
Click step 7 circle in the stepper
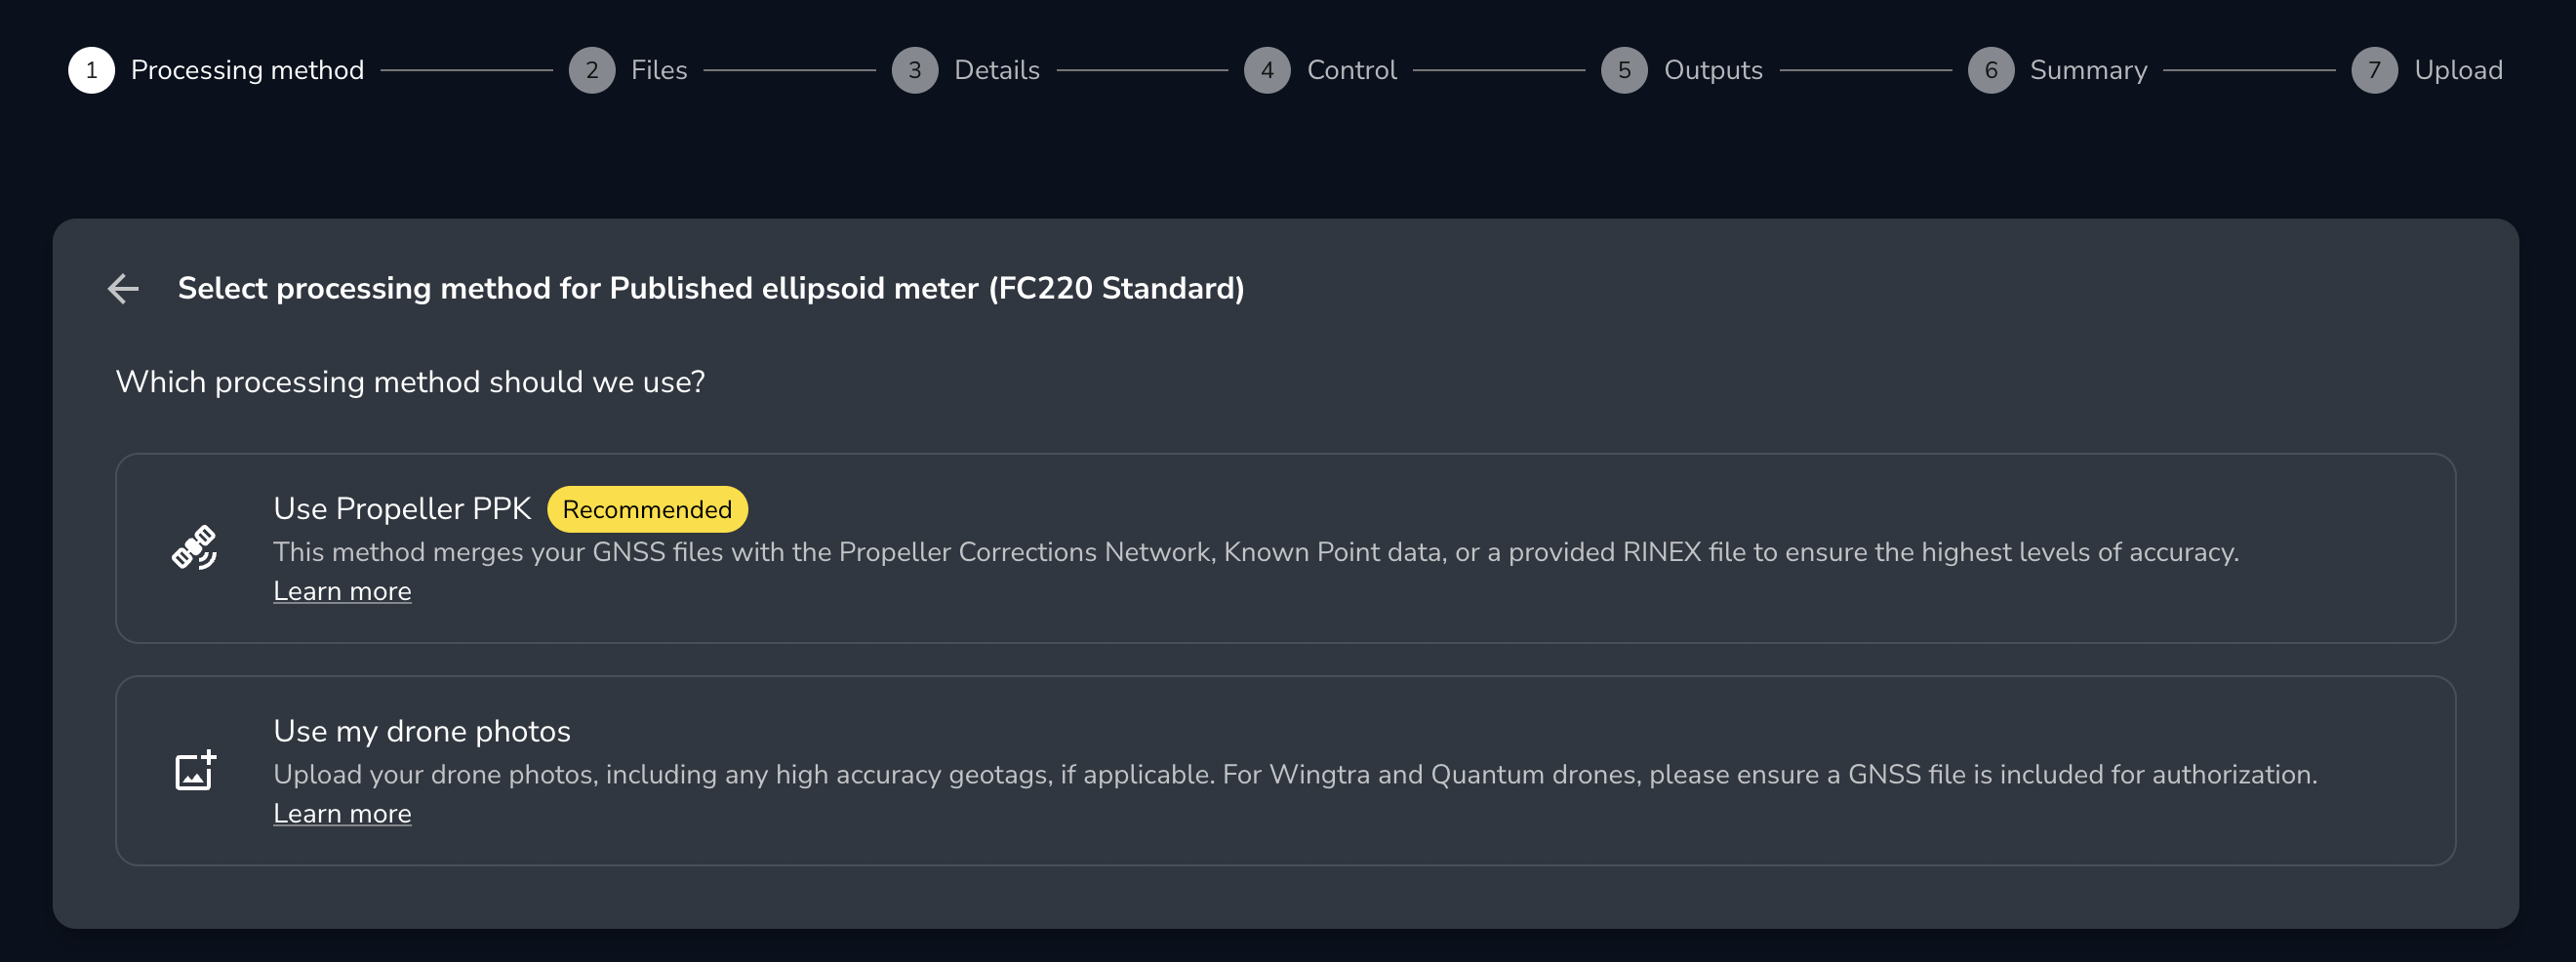(2374, 70)
